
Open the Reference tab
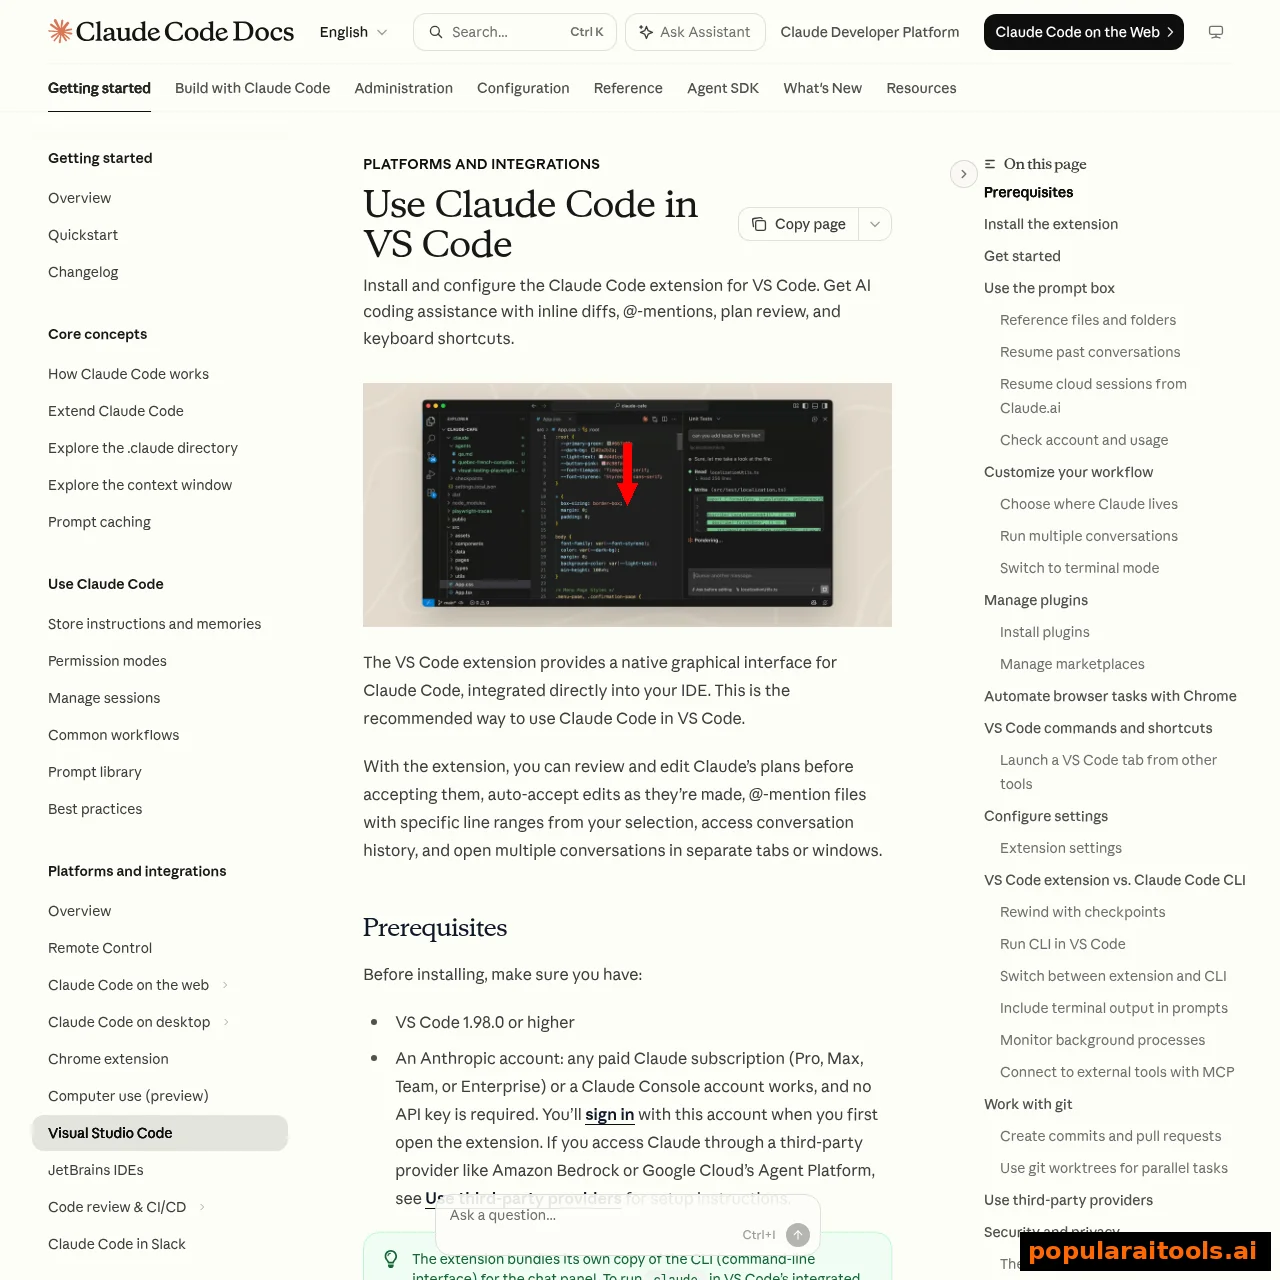[x=628, y=88]
